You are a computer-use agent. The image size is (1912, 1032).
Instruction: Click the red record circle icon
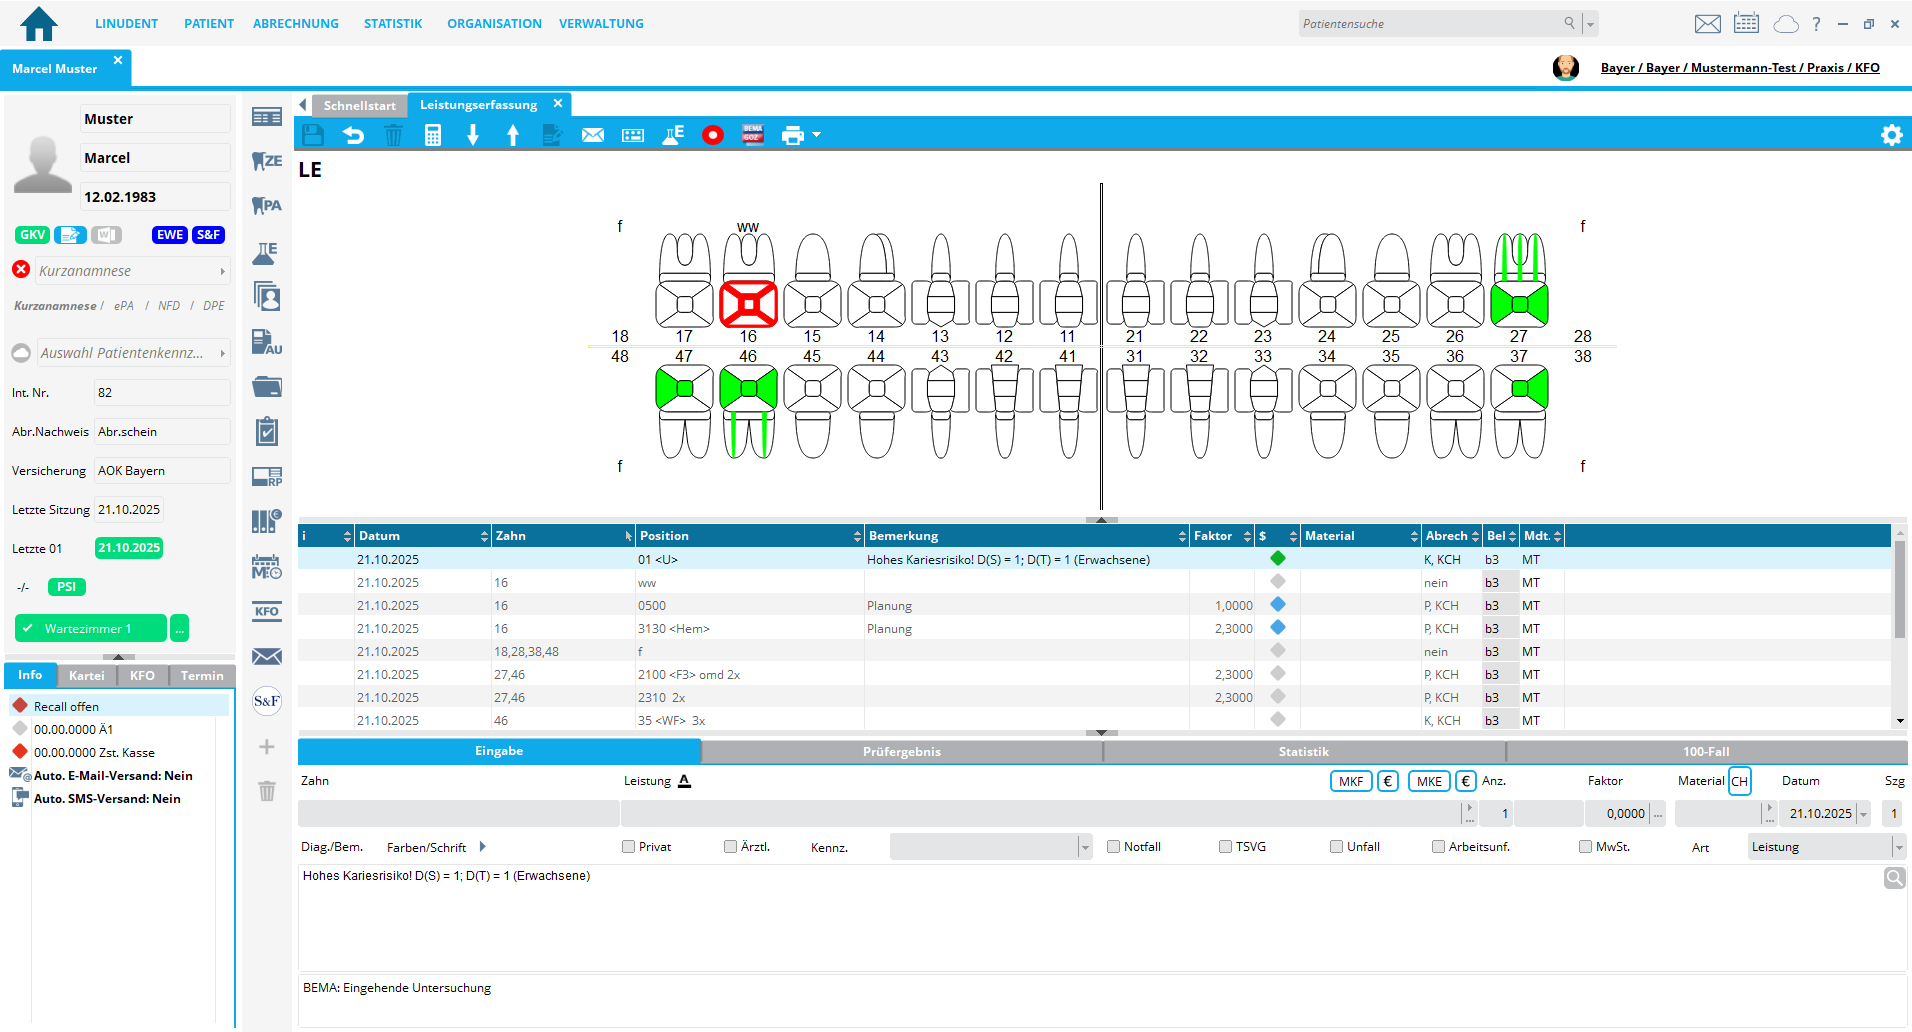[x=712, y=135]
